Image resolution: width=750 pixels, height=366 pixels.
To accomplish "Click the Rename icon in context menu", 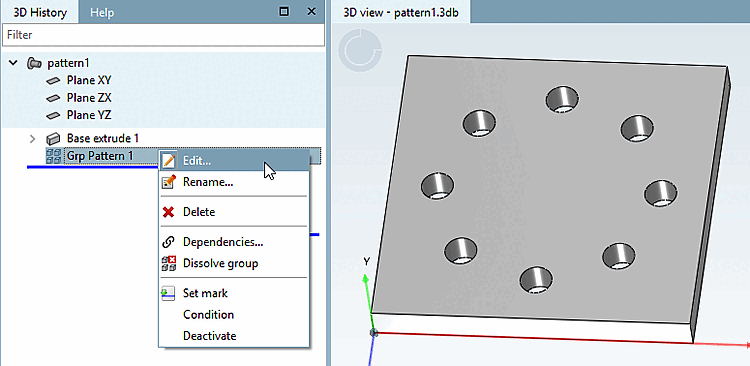I will (169, 182).
